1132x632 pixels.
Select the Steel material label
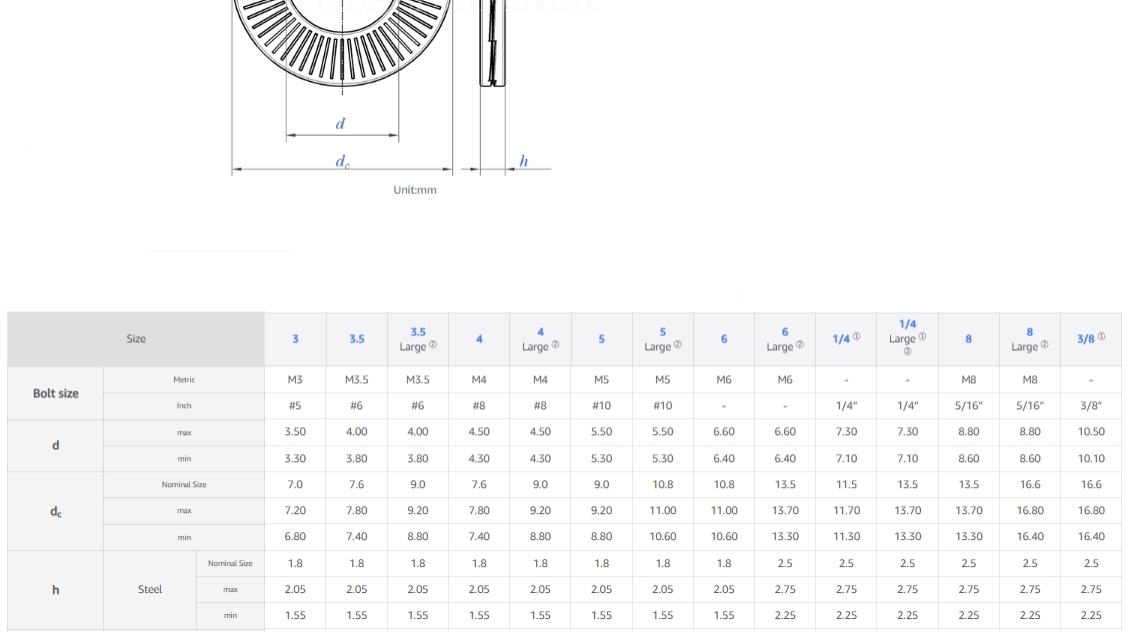150,590
